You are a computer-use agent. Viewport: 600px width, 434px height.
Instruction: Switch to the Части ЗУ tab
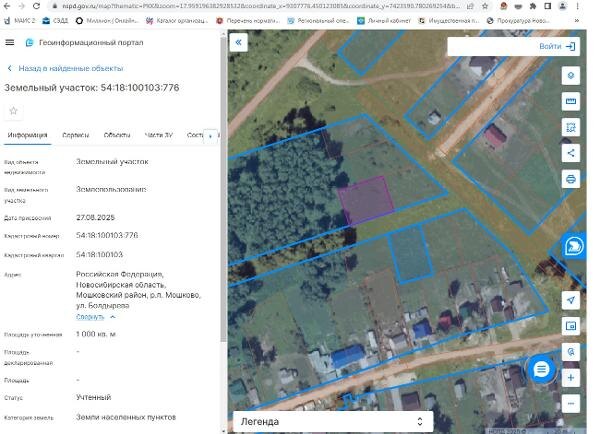[x=159, y=135]
